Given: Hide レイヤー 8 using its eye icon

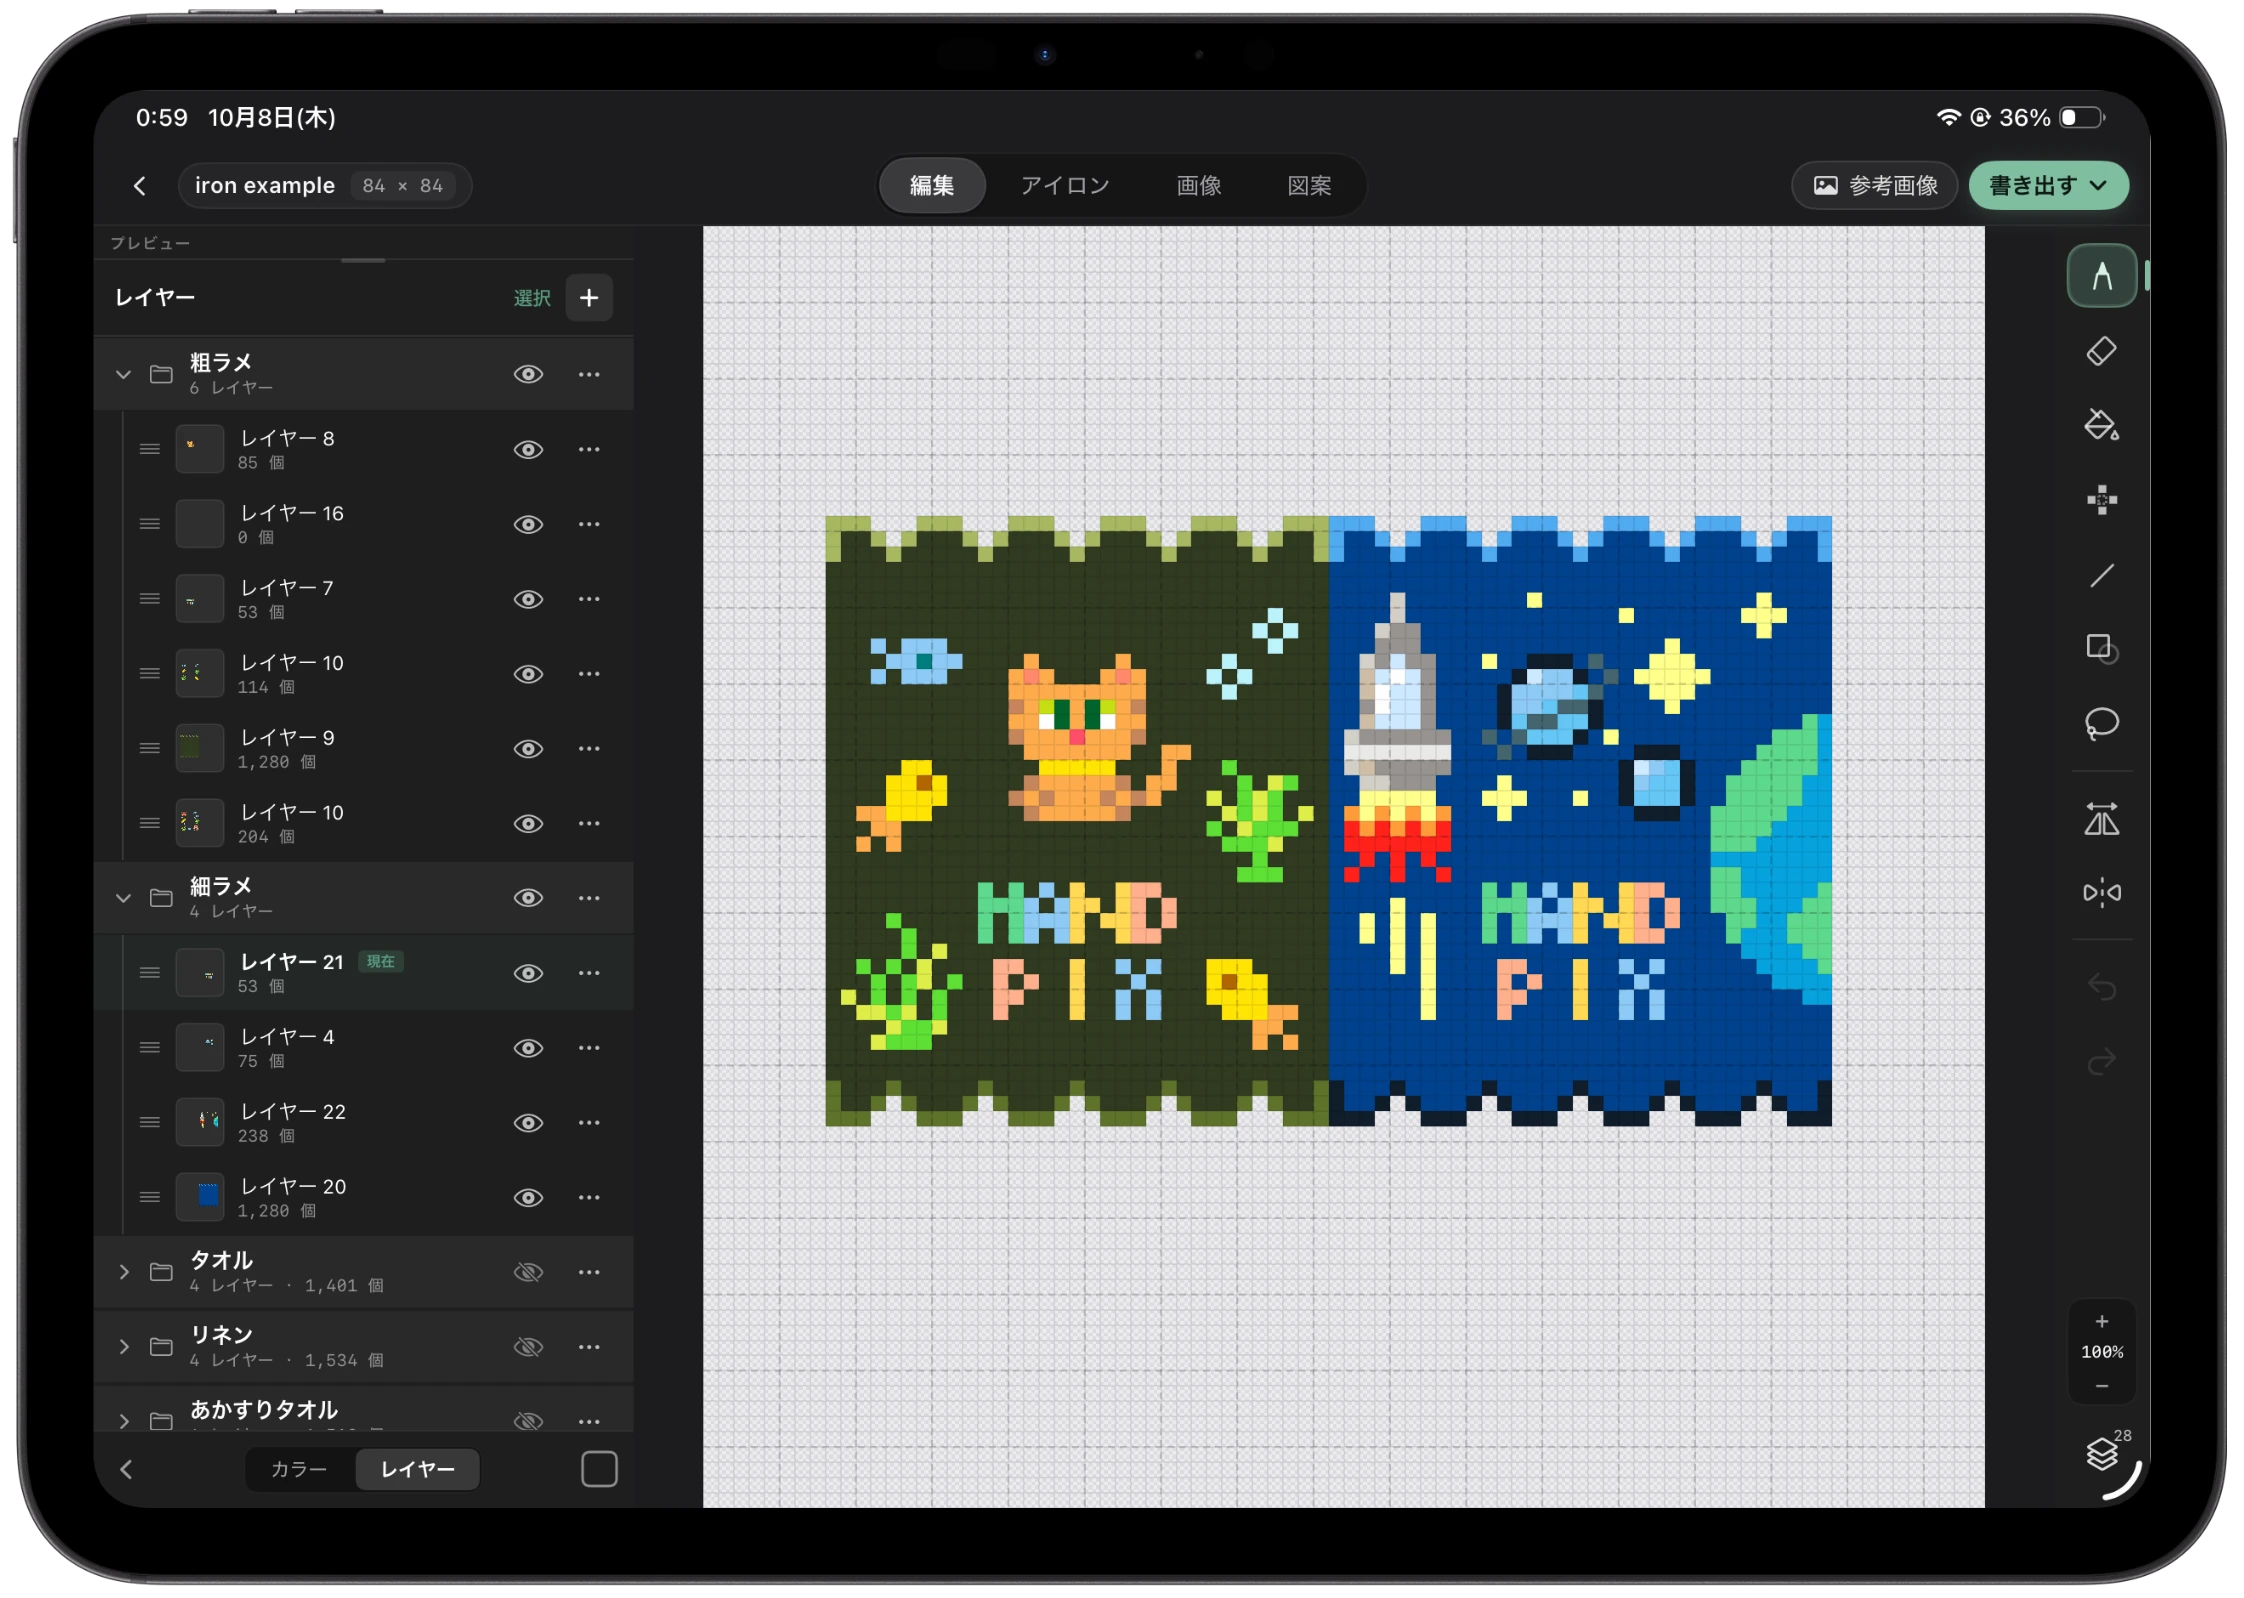Looking at the screenshot, I should 528,449.
